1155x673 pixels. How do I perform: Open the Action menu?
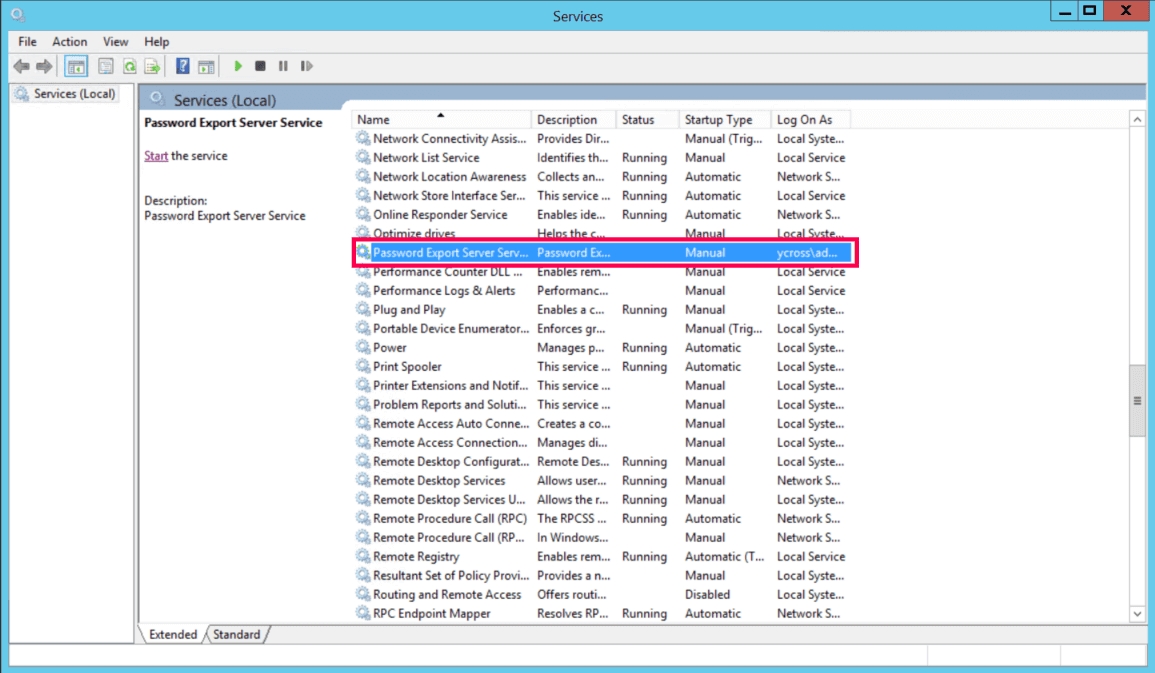tap(69, 41)
